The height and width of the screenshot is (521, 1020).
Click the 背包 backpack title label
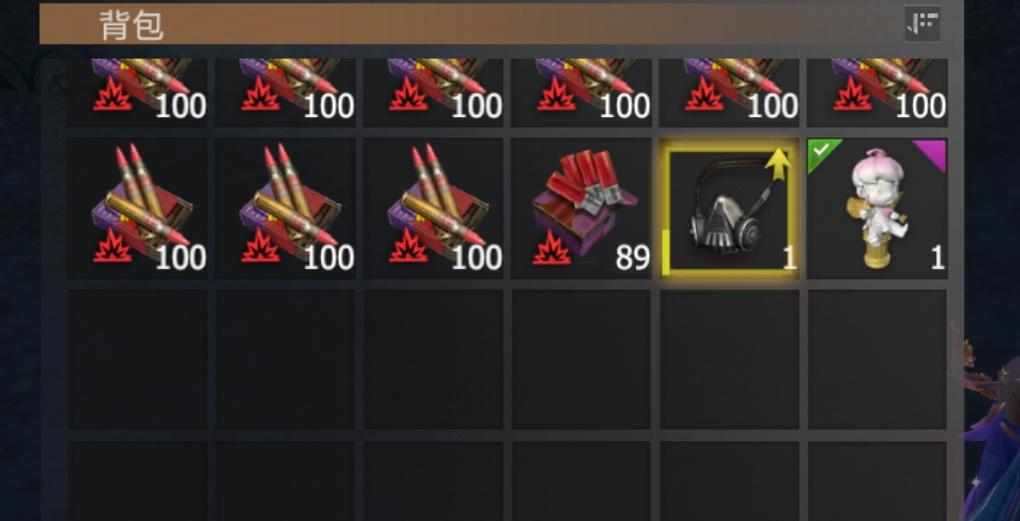pyautogui.click(x=132, y=25)
